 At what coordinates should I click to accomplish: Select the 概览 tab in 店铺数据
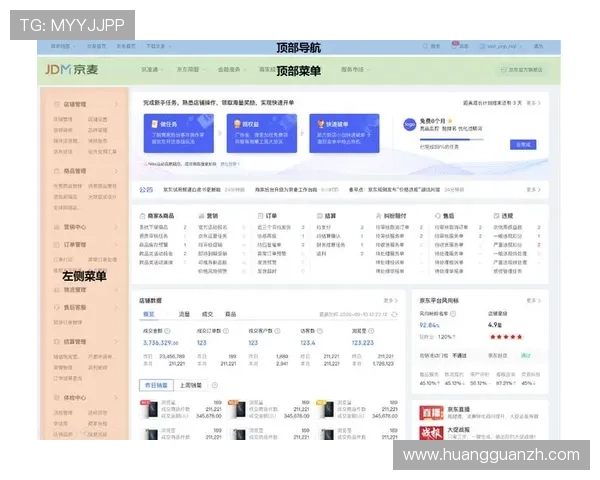(149, 314)
